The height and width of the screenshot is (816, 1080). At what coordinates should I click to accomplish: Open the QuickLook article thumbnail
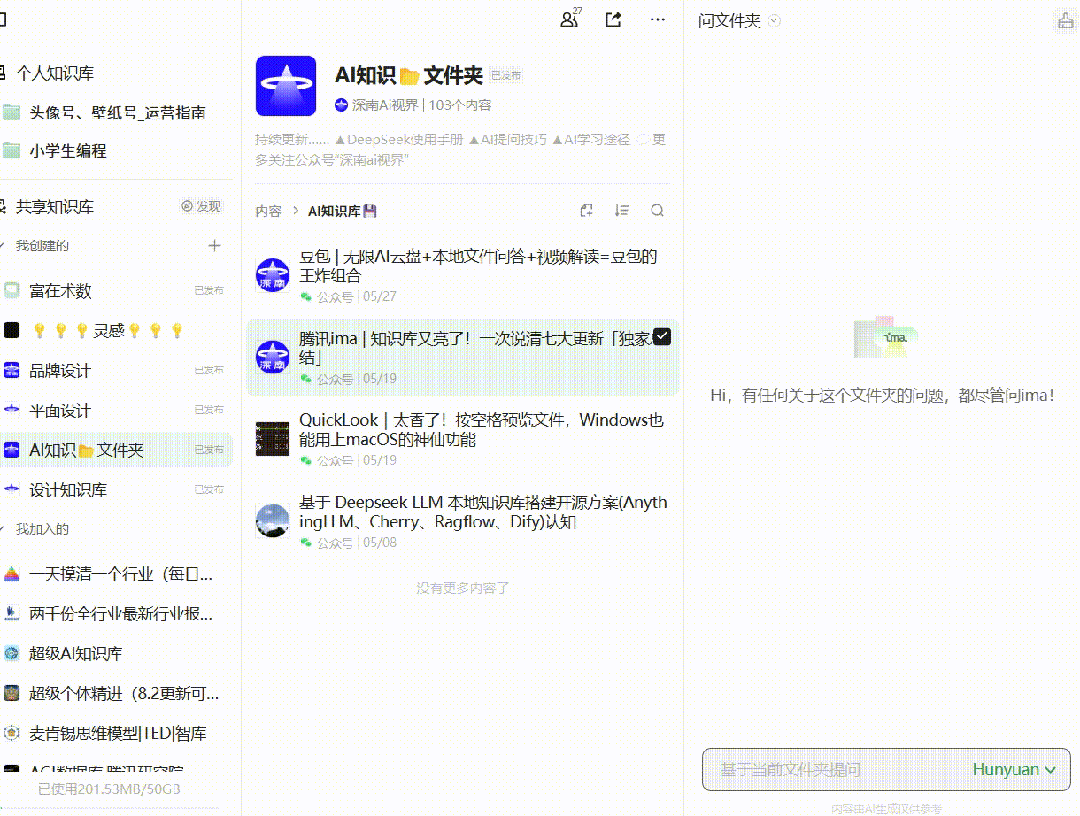point(273,439)
